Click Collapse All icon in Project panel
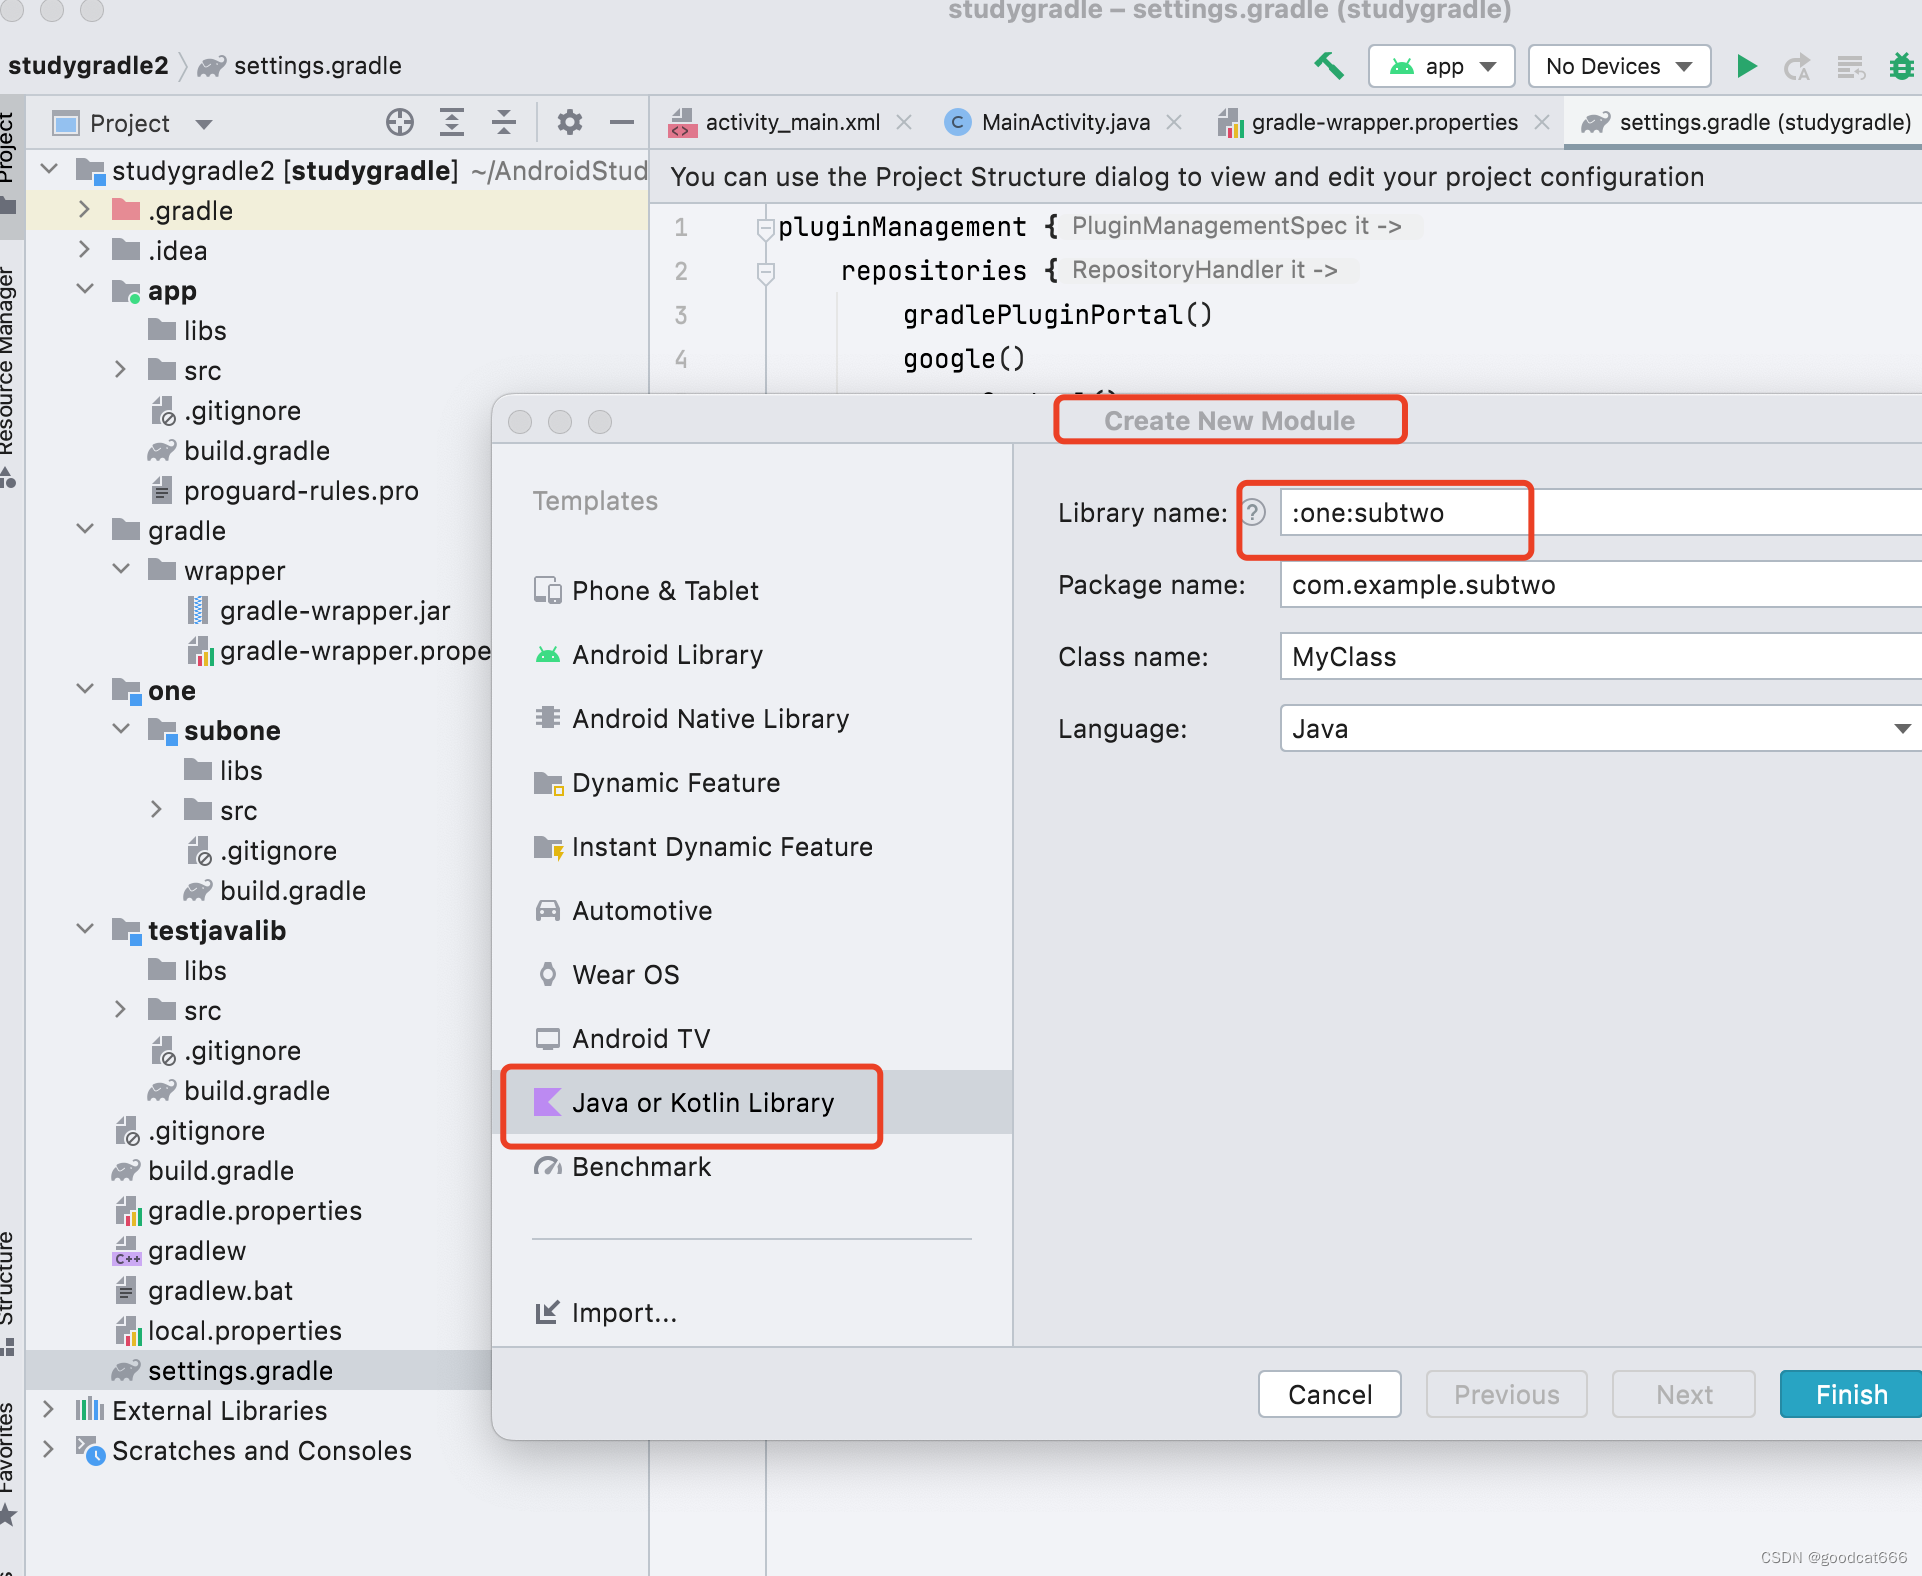The height and width of the screenshot is (1576, 1922). click(504, 122)
